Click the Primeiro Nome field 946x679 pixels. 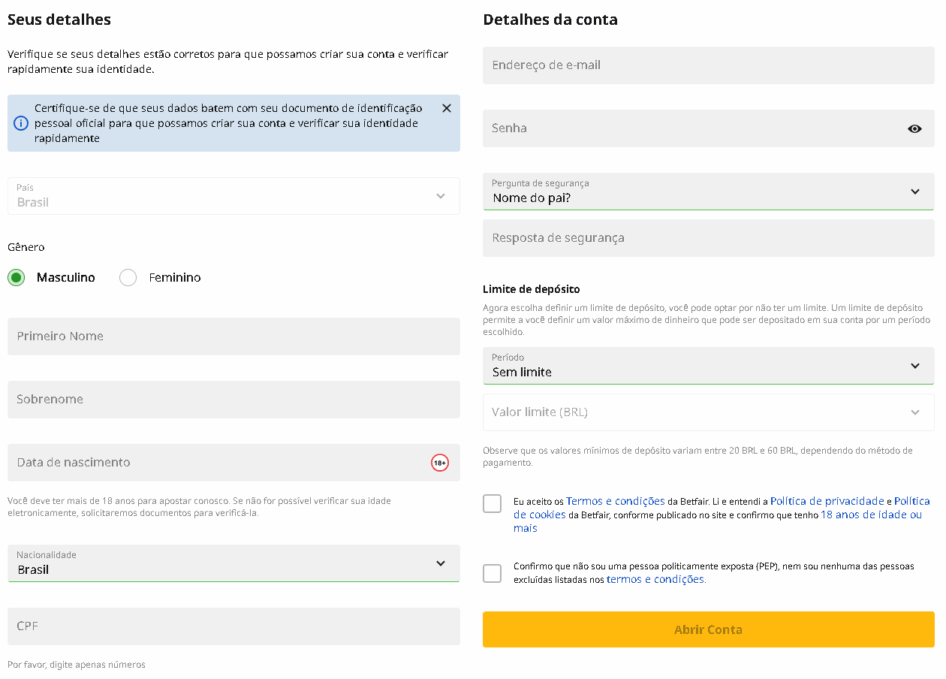click(x=233, y=336)
